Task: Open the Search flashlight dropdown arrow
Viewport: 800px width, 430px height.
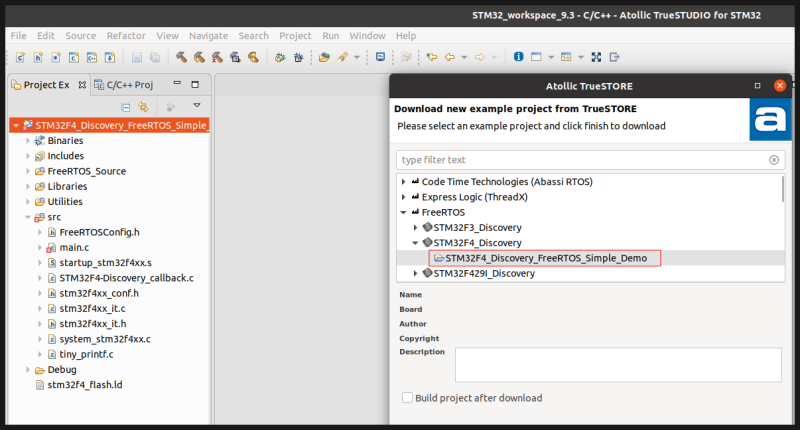Action: pyautogui.click(x=357, y=57)
